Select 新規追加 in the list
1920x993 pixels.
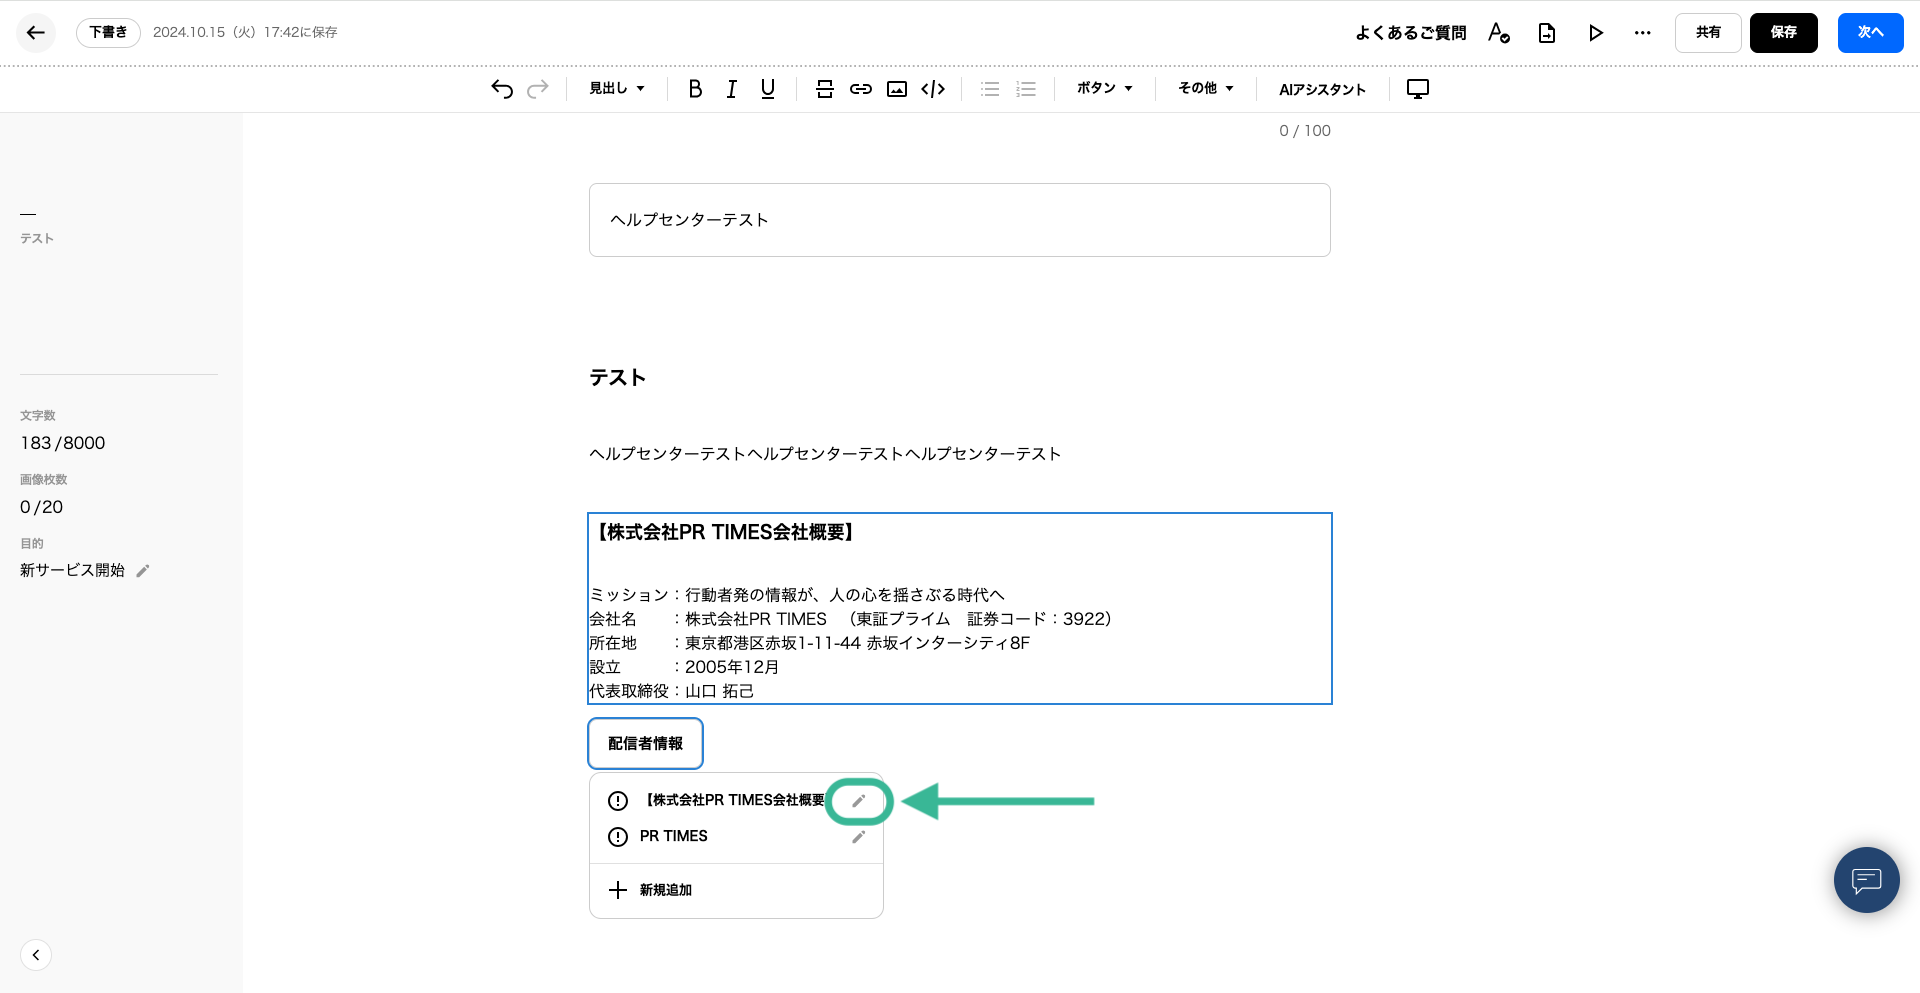point(665,890)
